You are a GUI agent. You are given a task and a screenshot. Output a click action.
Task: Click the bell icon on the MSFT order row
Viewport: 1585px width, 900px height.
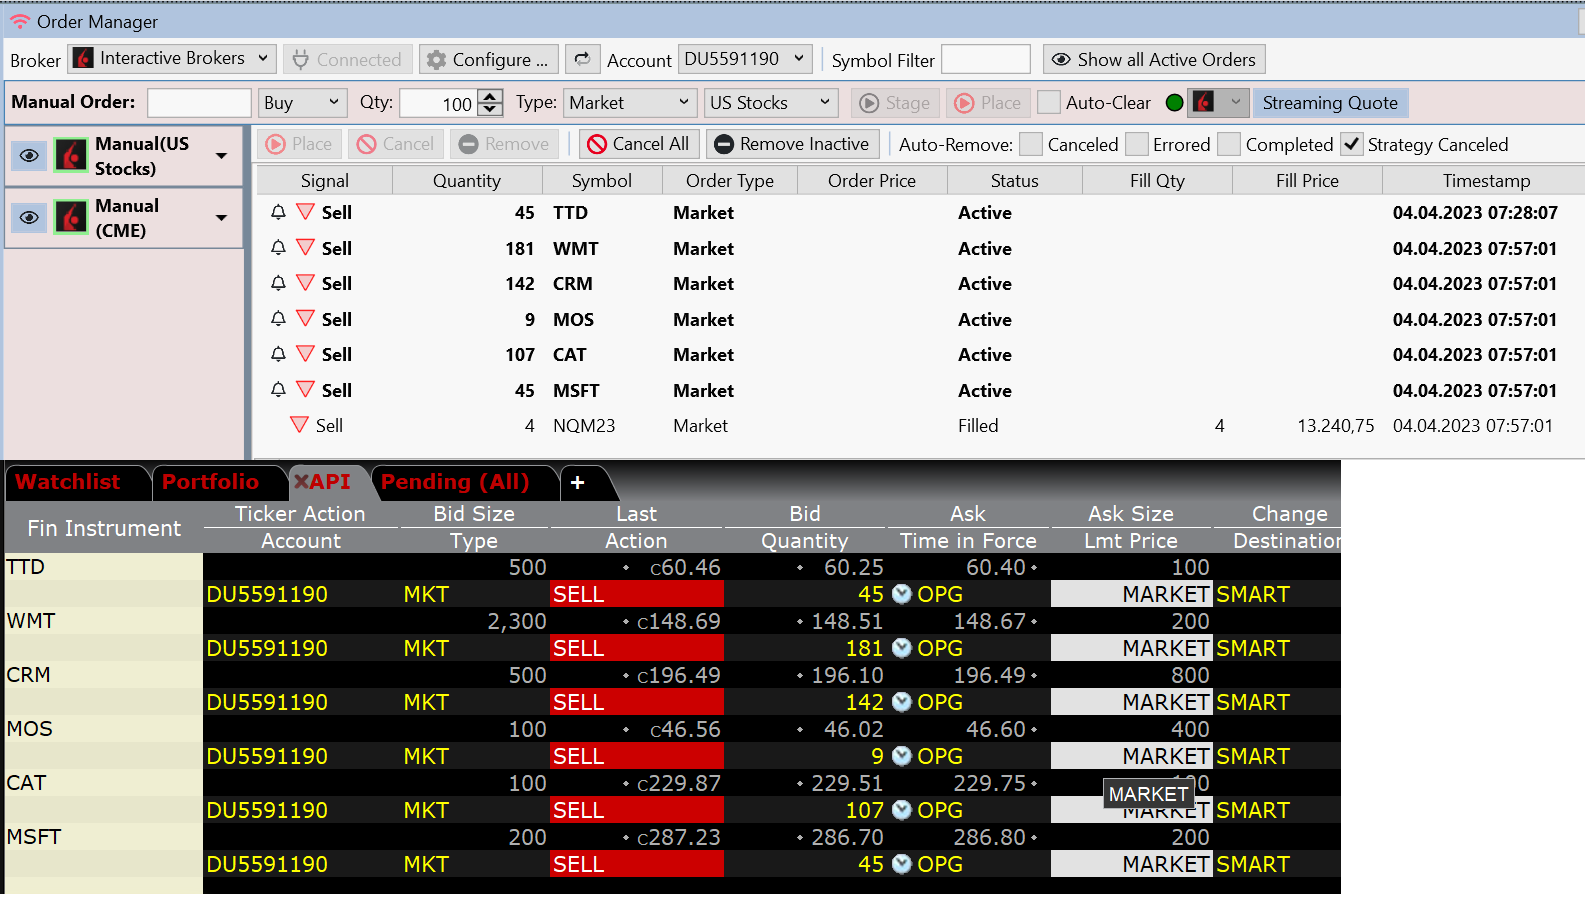tap(279, 390)
